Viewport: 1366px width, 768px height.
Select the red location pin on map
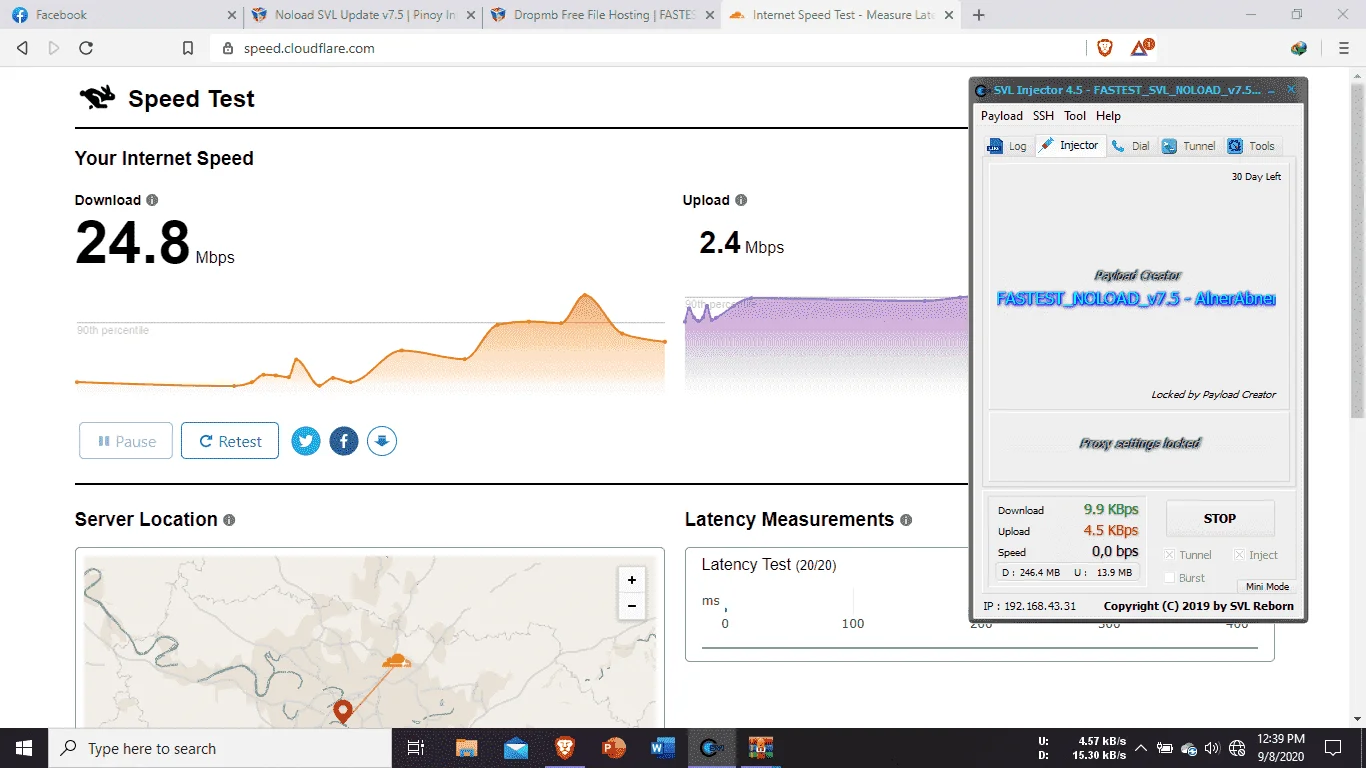click(x=343, y=711)
